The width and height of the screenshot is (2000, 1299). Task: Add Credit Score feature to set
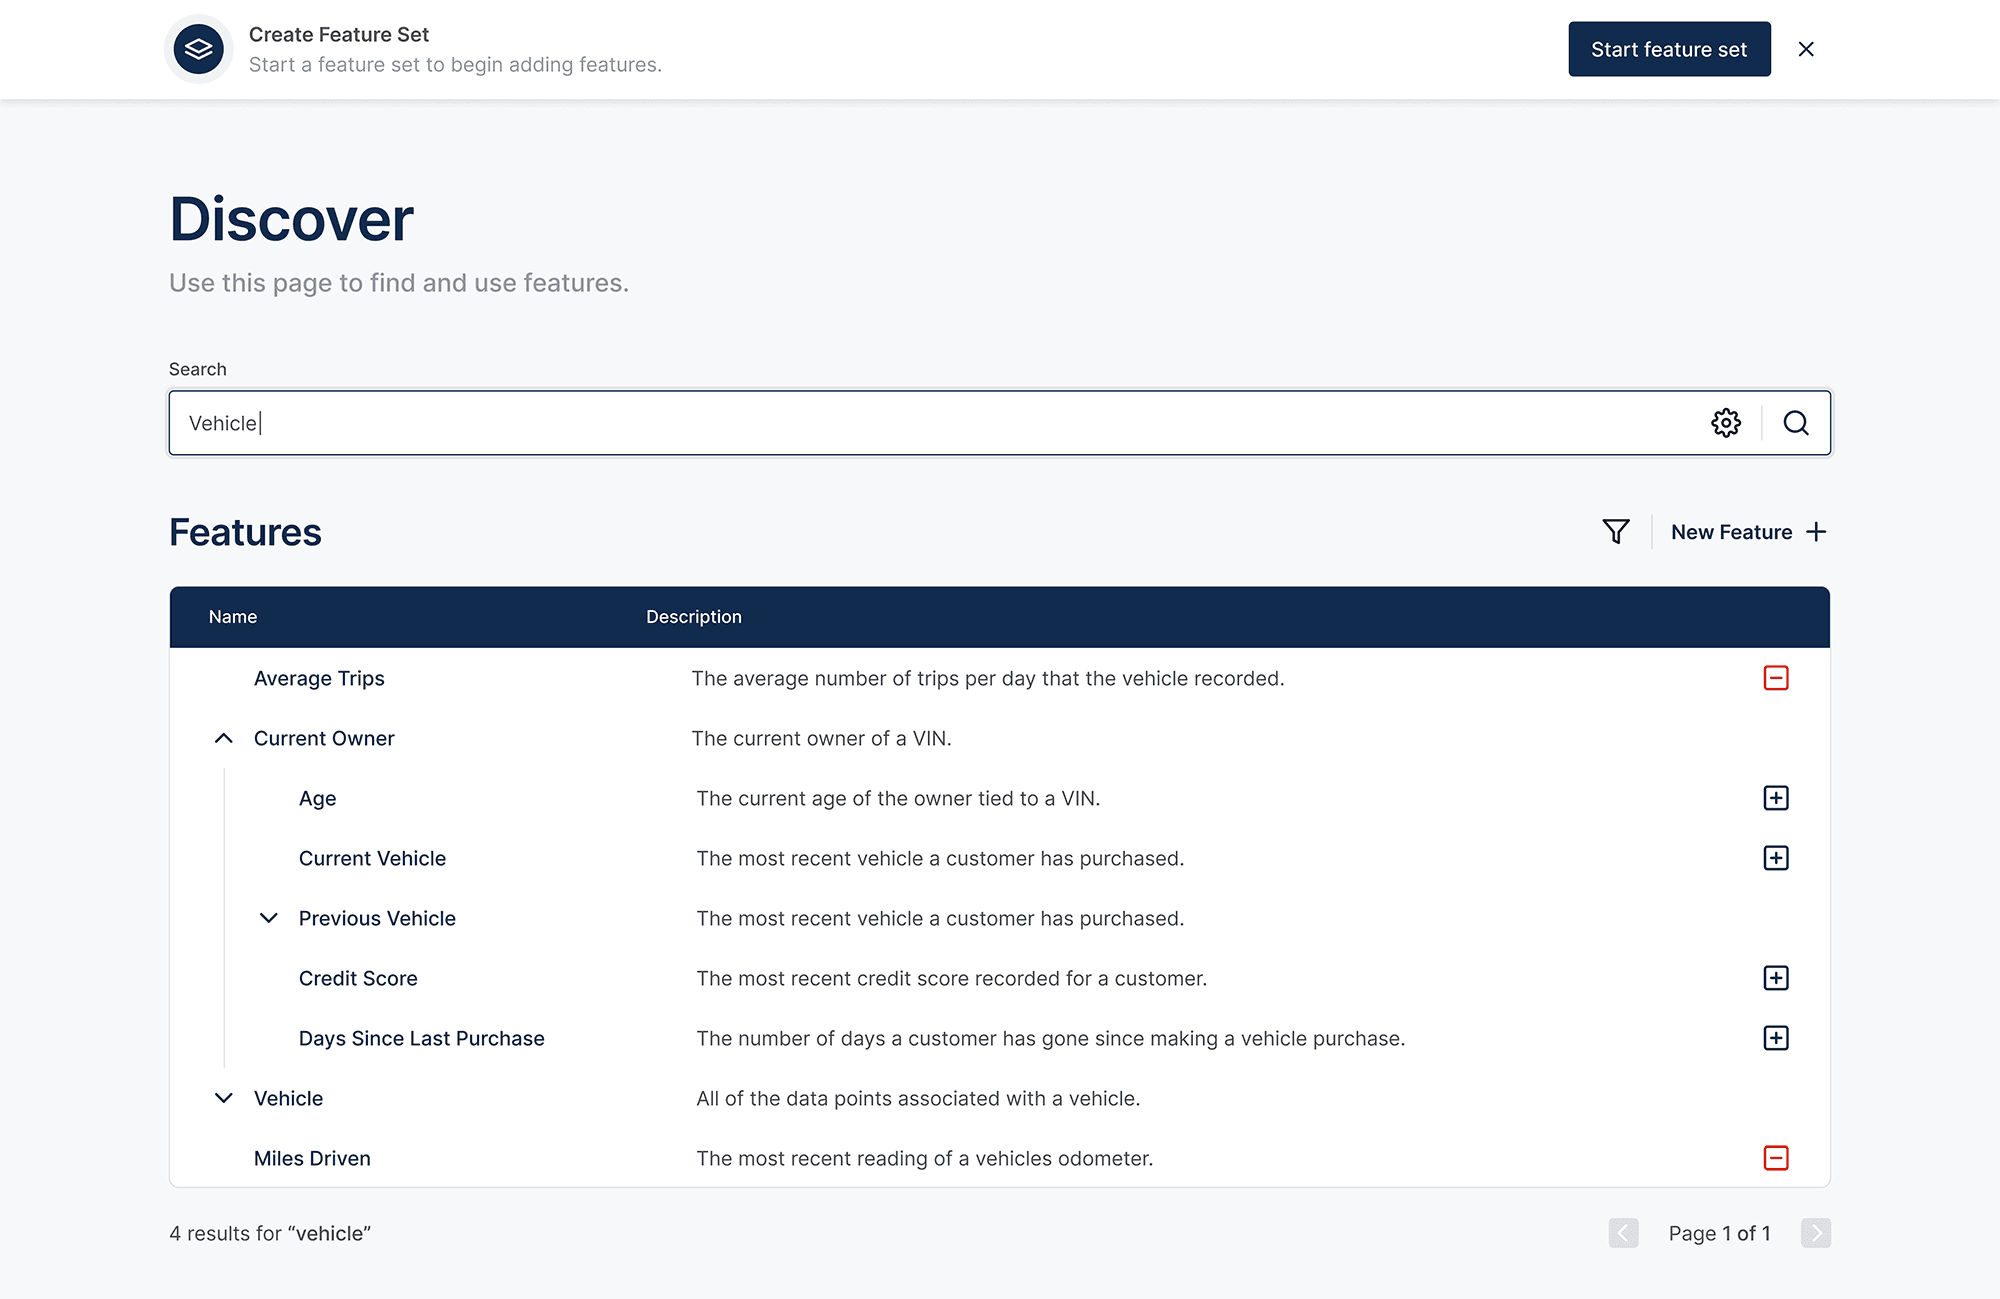[x=1776, y=978]
